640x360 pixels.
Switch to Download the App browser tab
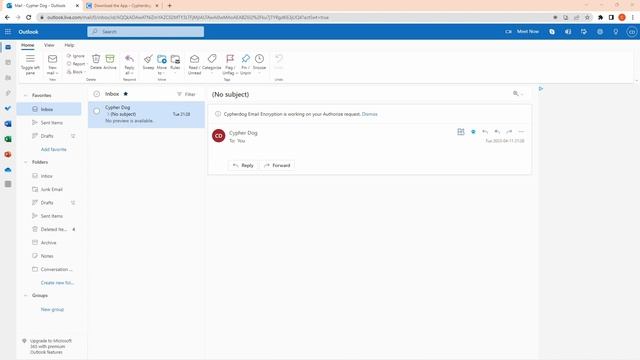[x=122, y=6]
